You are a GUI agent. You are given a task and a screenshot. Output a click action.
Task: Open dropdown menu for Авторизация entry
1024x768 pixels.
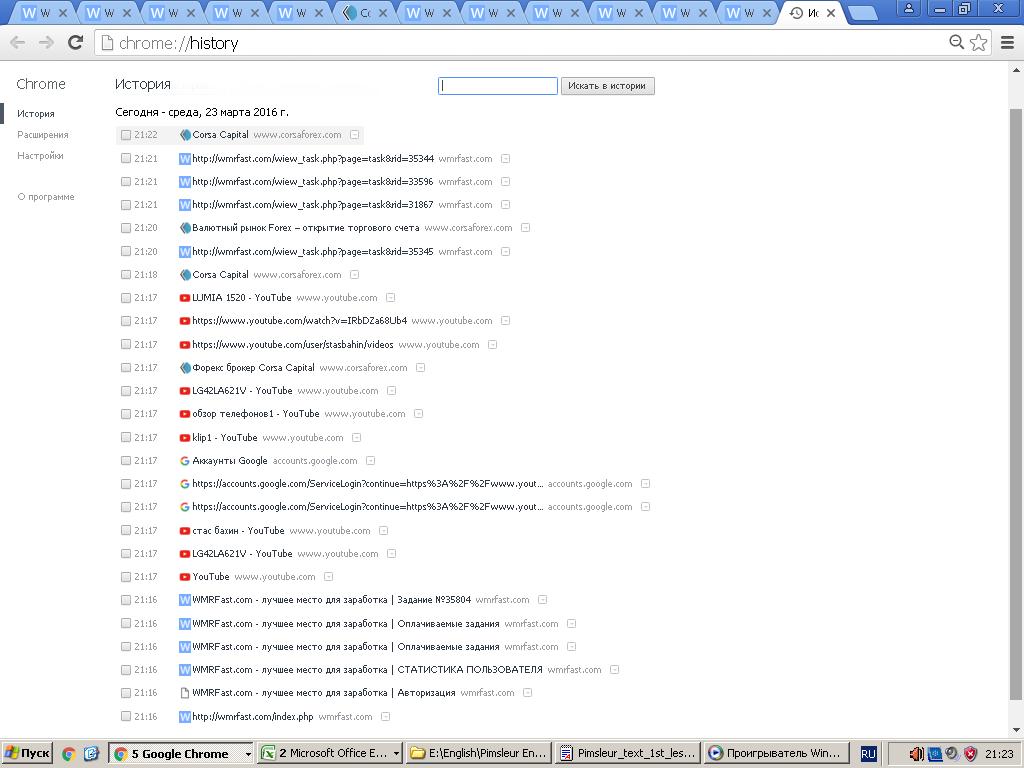click(x=528, y=693)
